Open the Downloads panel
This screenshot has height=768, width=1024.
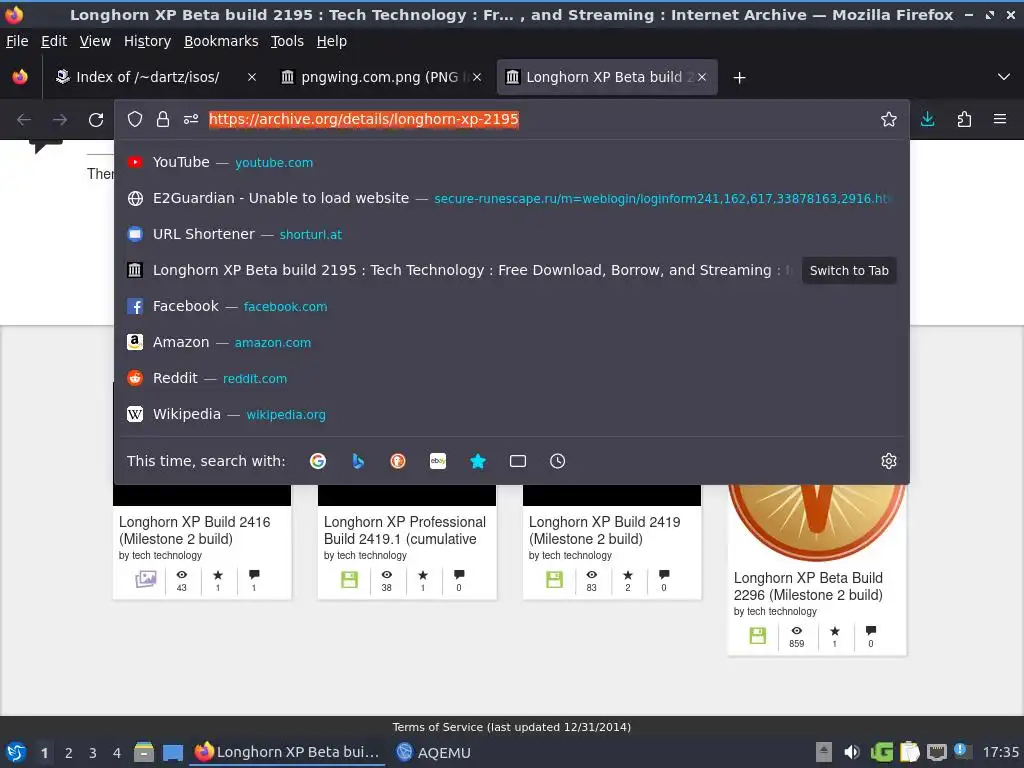pos(927,119)
